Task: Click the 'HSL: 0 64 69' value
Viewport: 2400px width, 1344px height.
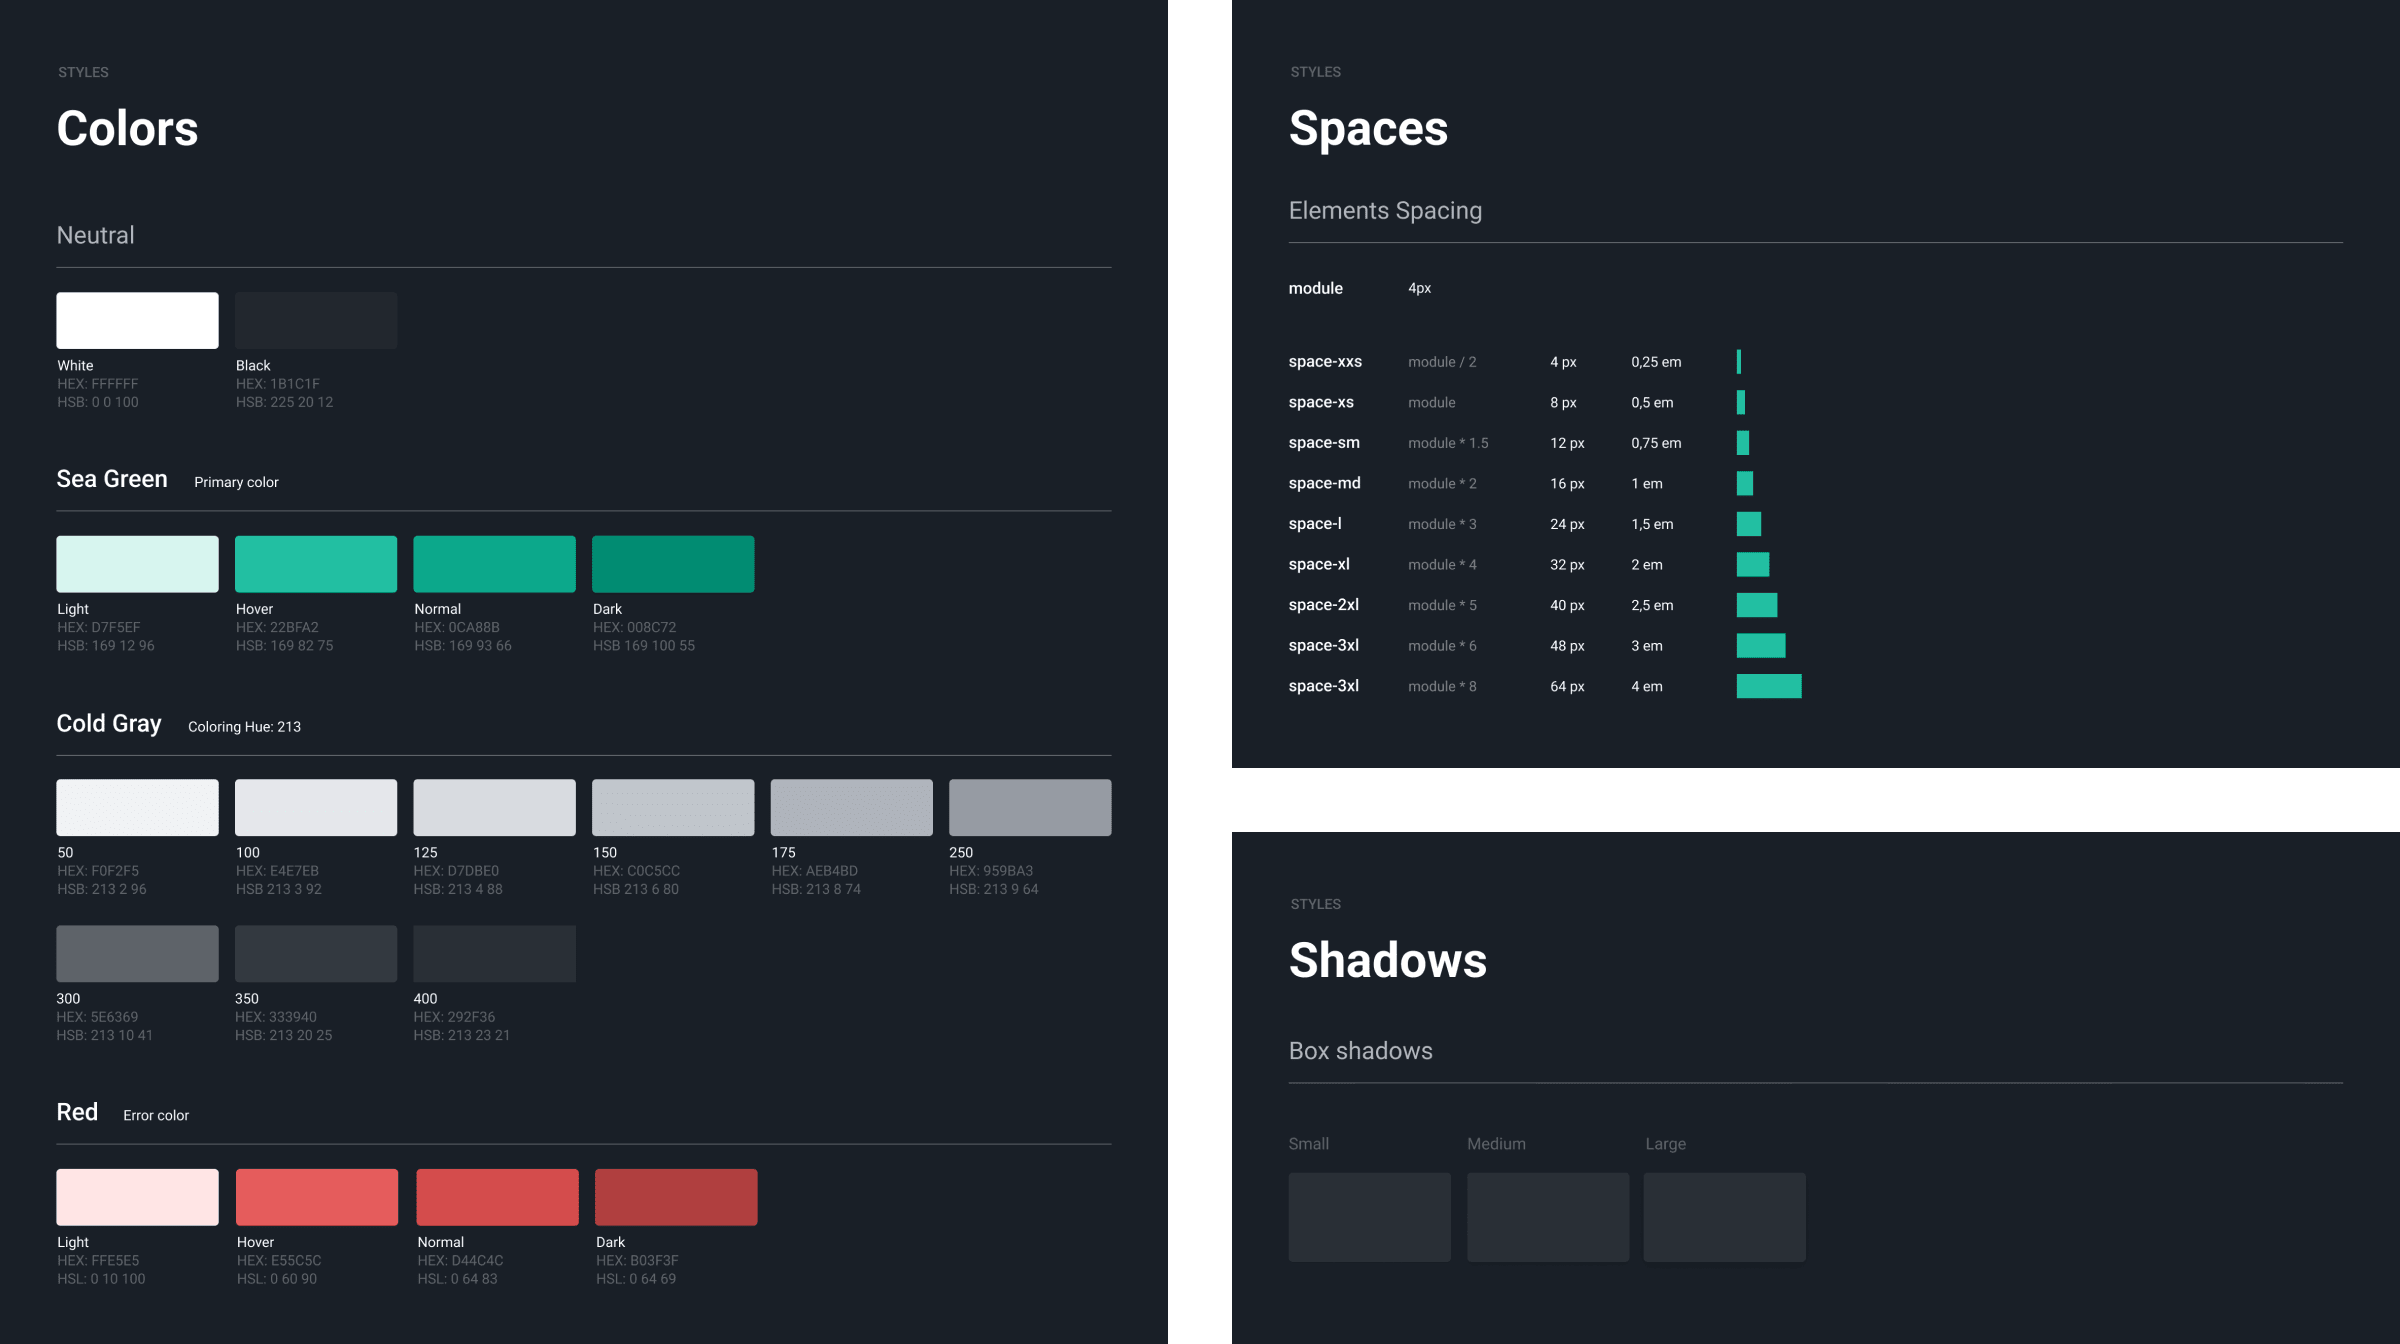Action: click(x=636, y=1279)
